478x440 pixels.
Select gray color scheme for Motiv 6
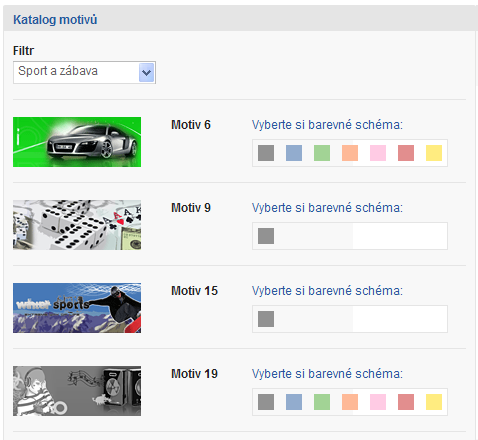click(266, 153)
